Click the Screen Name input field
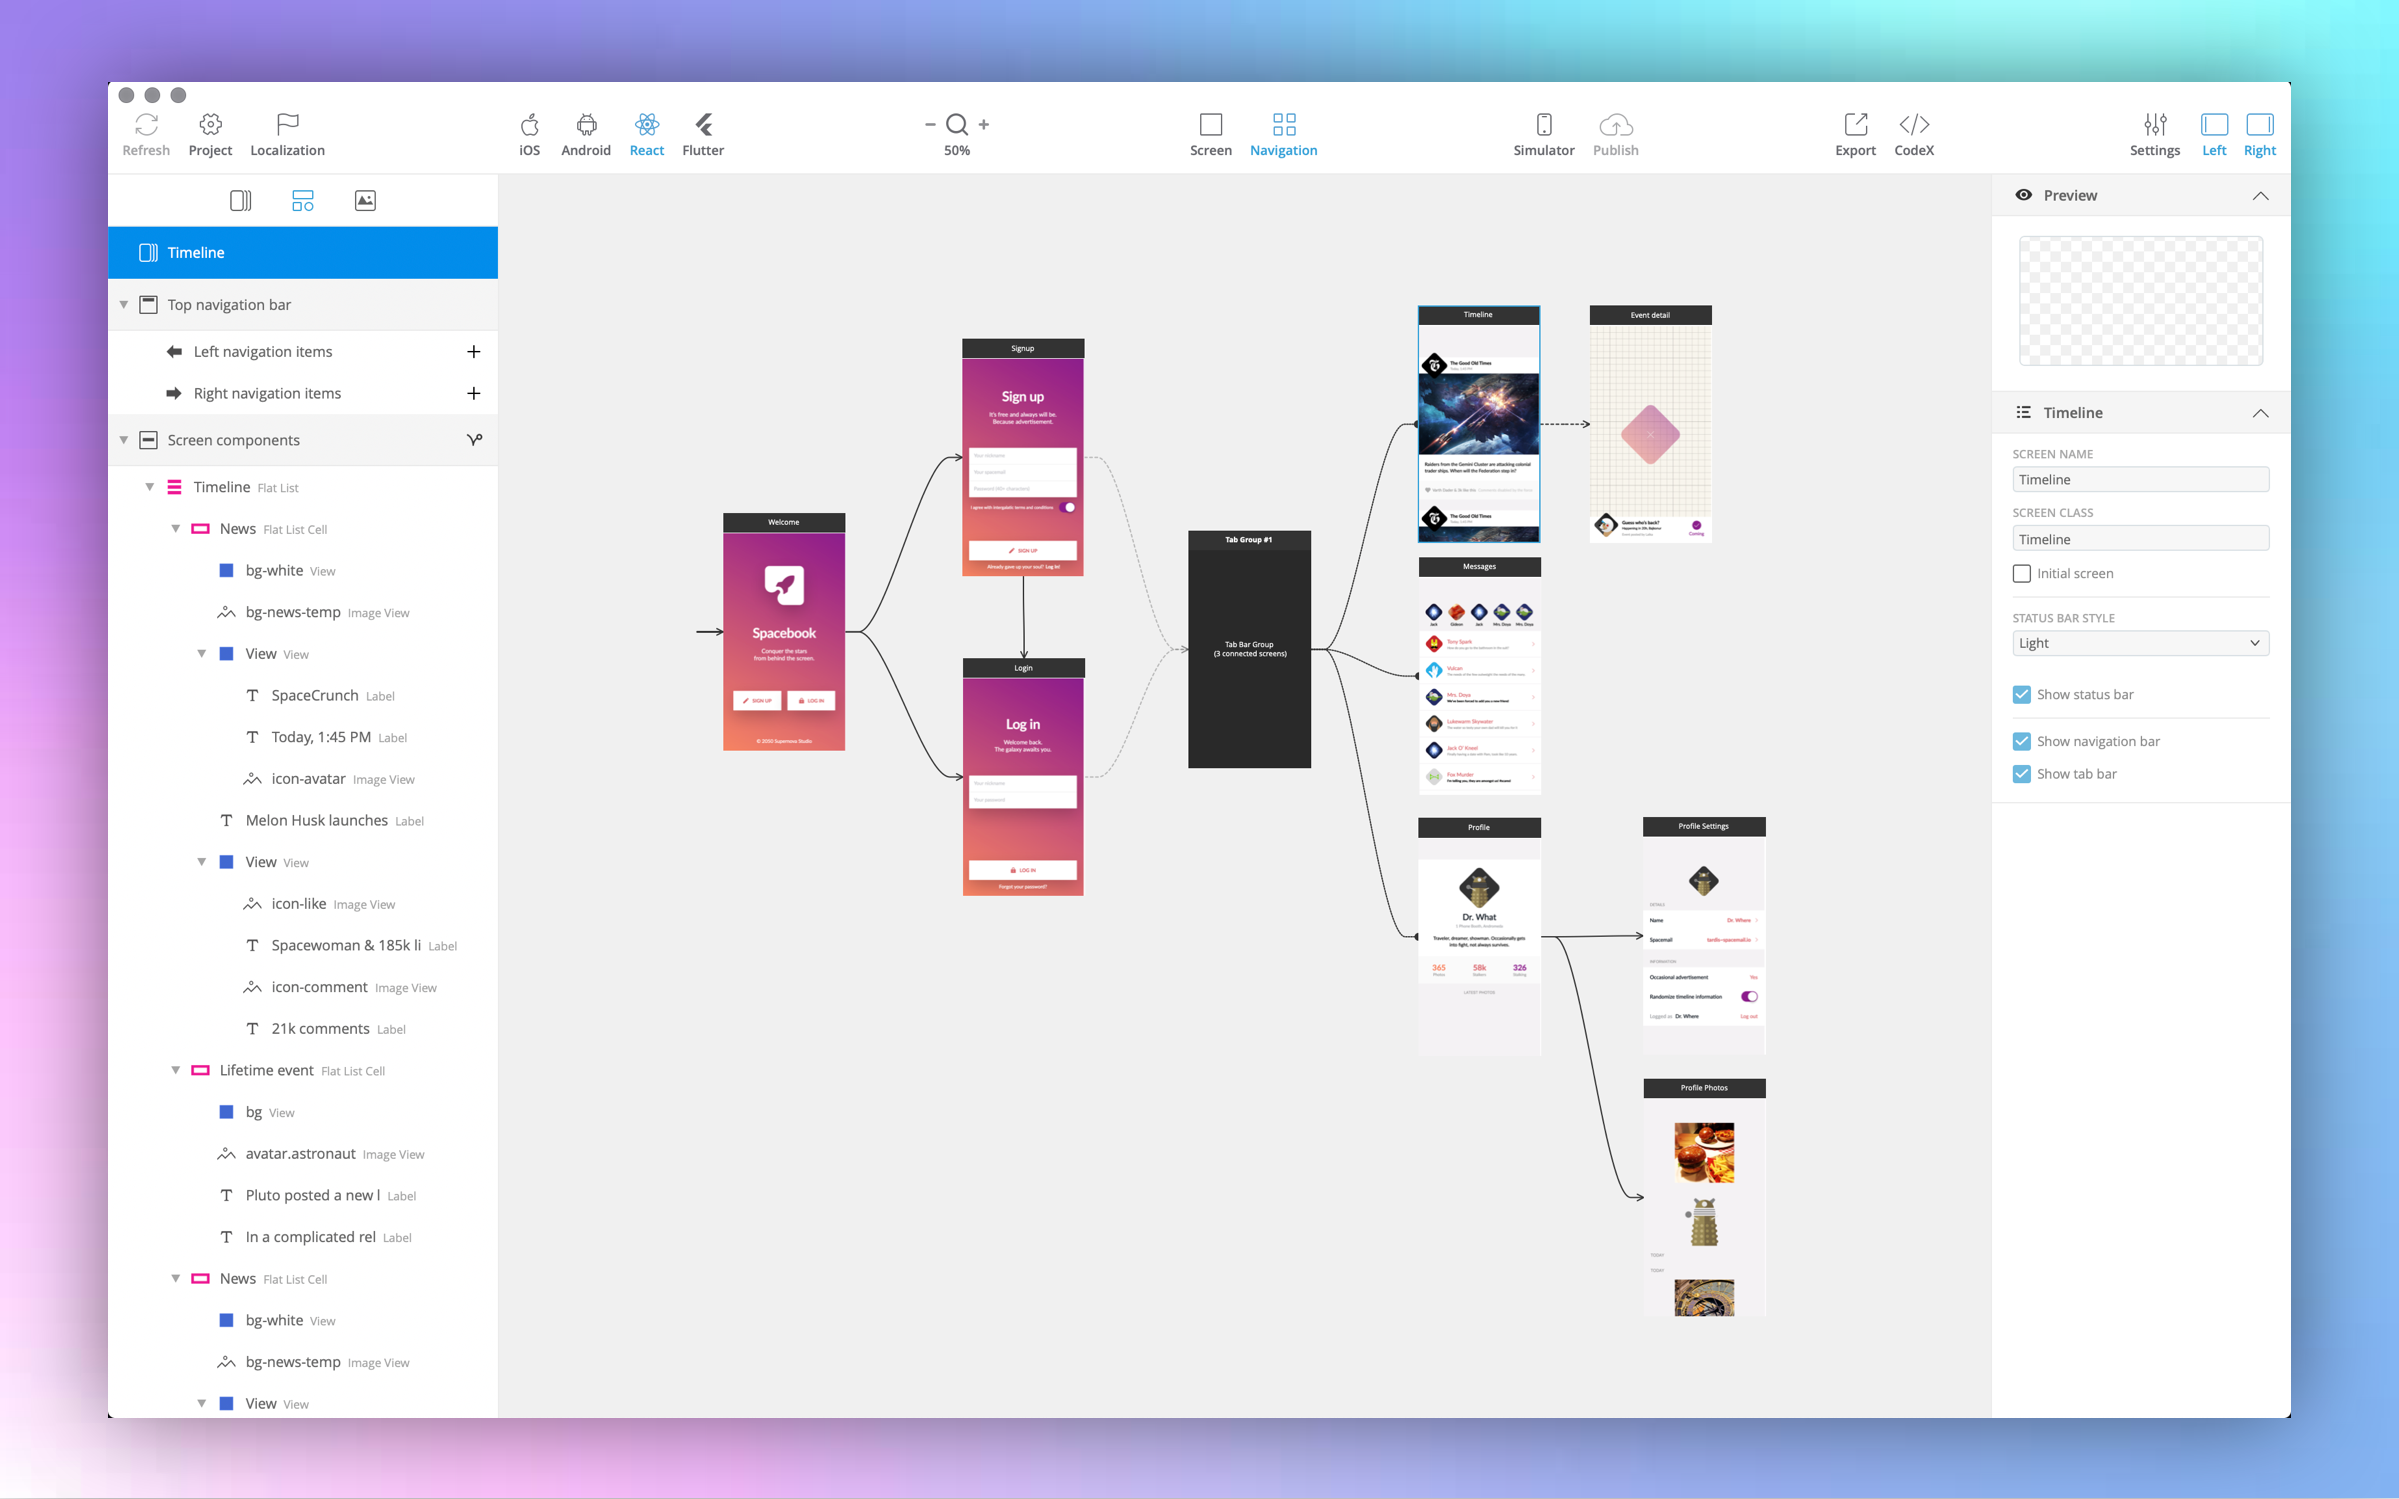The height and width of the screenshot is (1499, 2399). click(x=2139, y=480)
